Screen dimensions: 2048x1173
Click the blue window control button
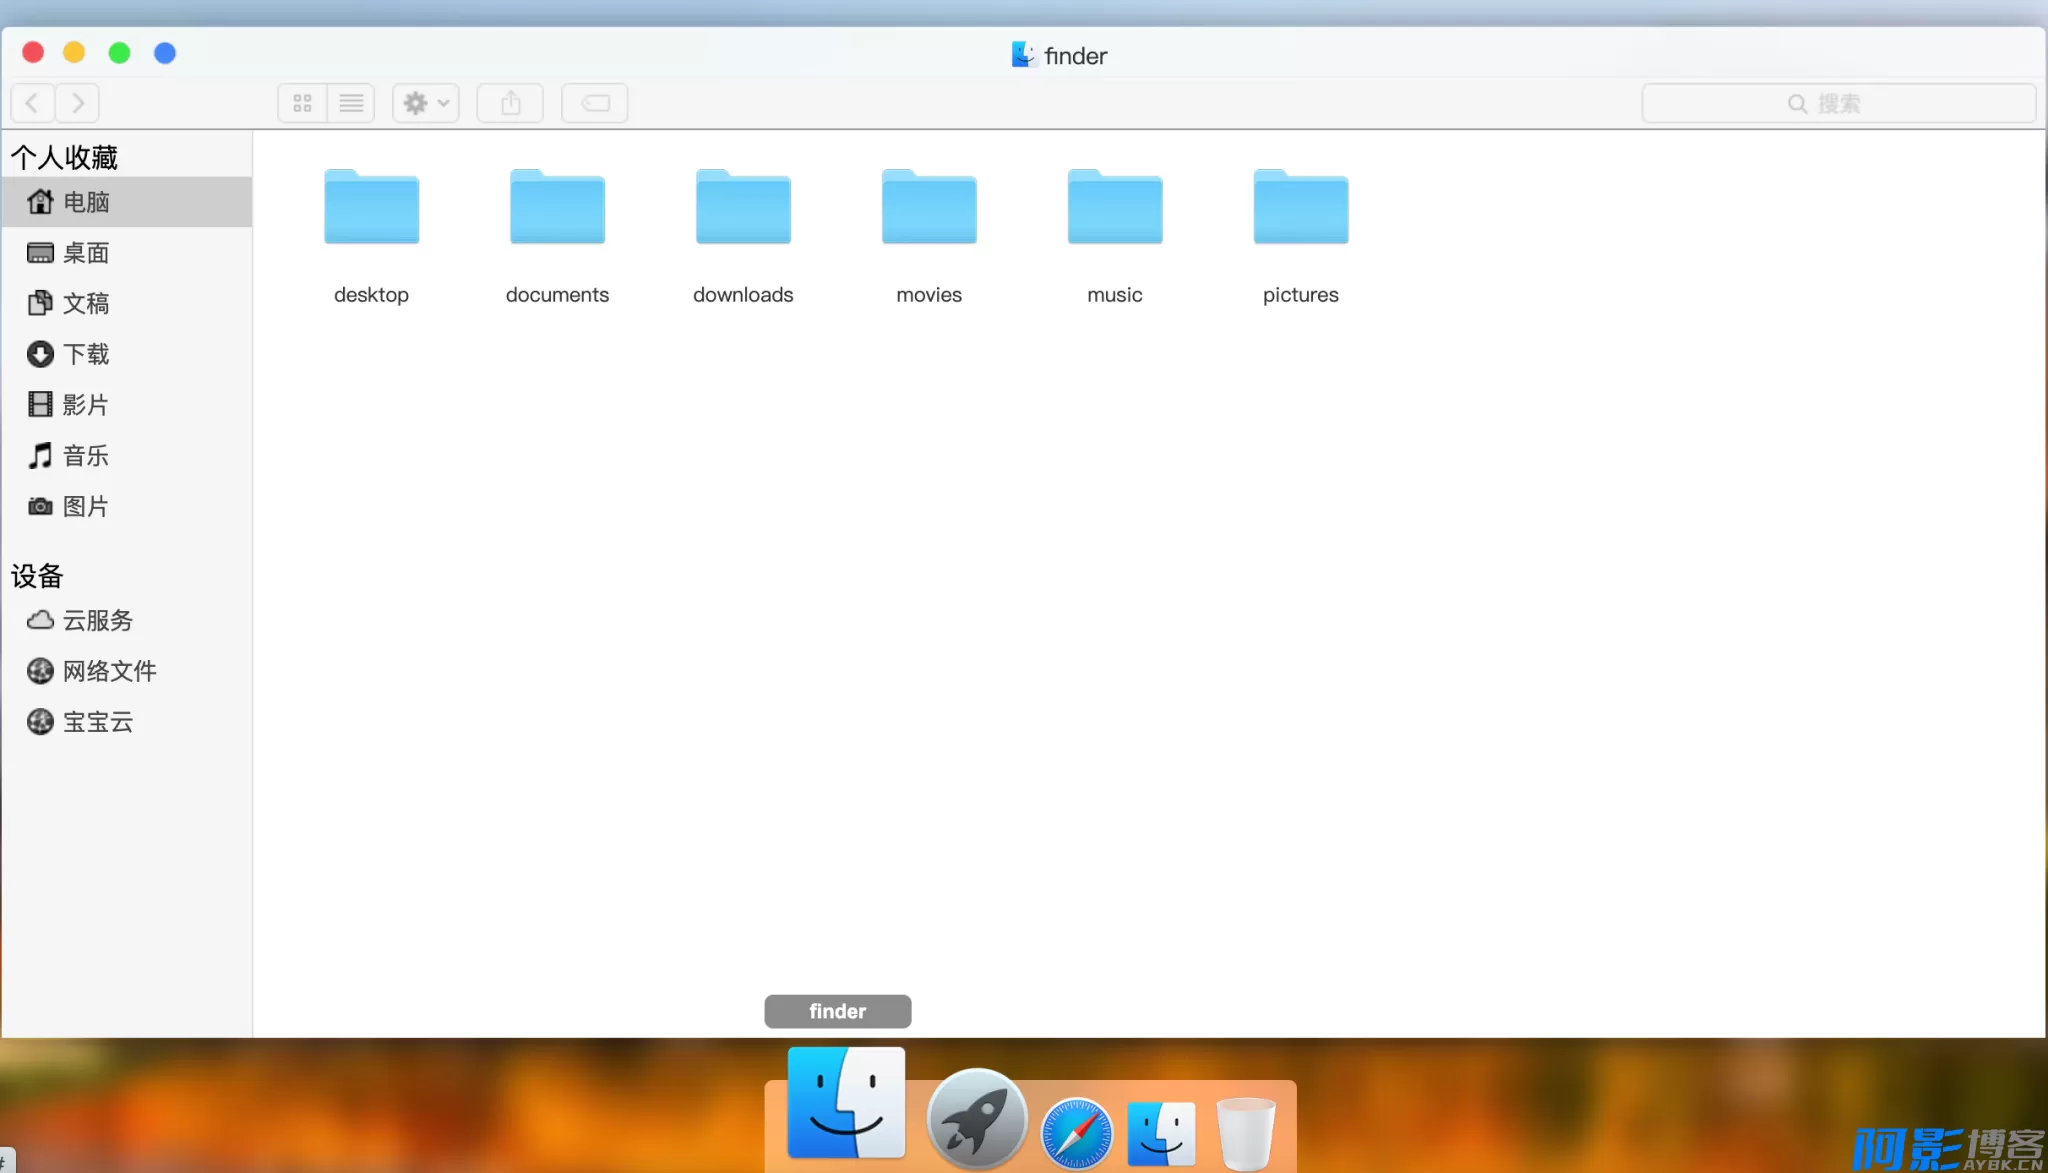tap(165, 53)
